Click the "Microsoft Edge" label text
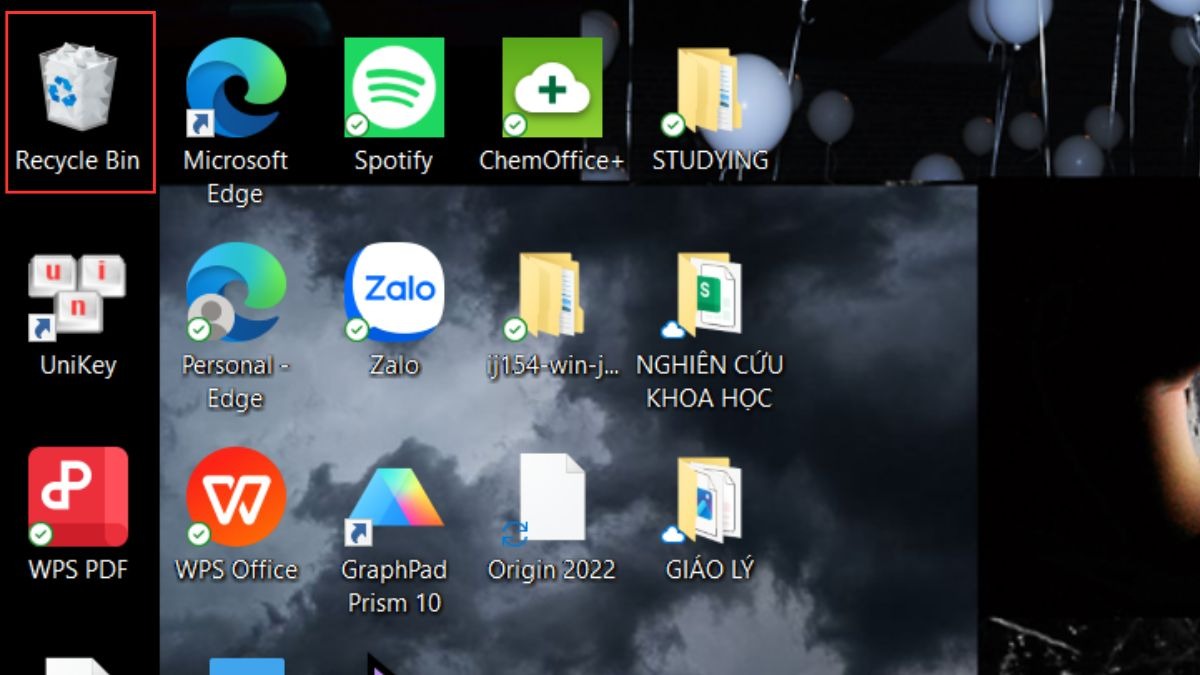 236,177
